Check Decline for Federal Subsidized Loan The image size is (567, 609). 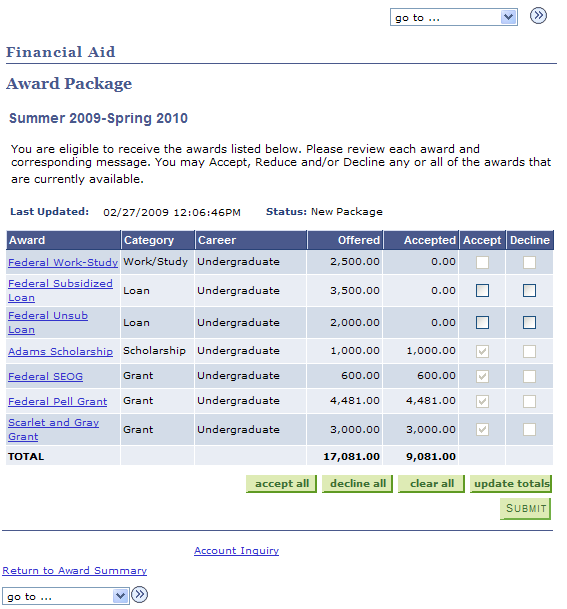529,291
